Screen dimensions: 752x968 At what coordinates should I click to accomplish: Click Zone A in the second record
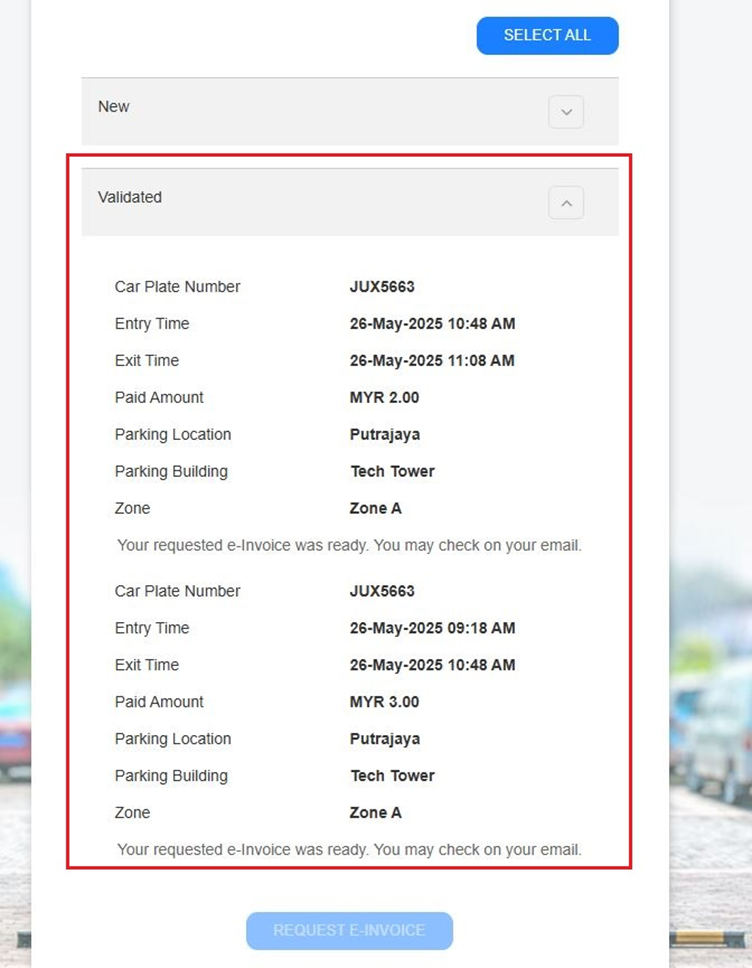(375, 813)
